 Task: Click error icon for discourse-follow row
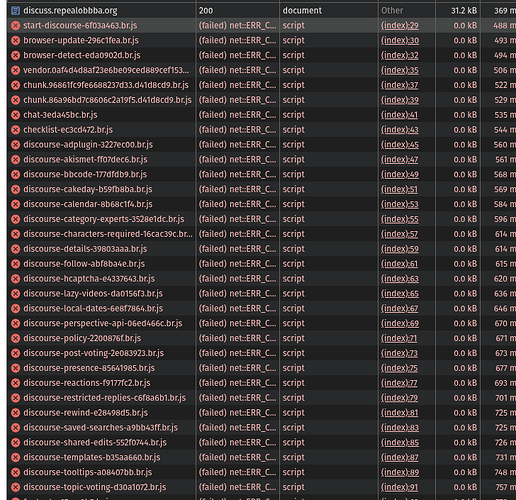pos(15,264)
